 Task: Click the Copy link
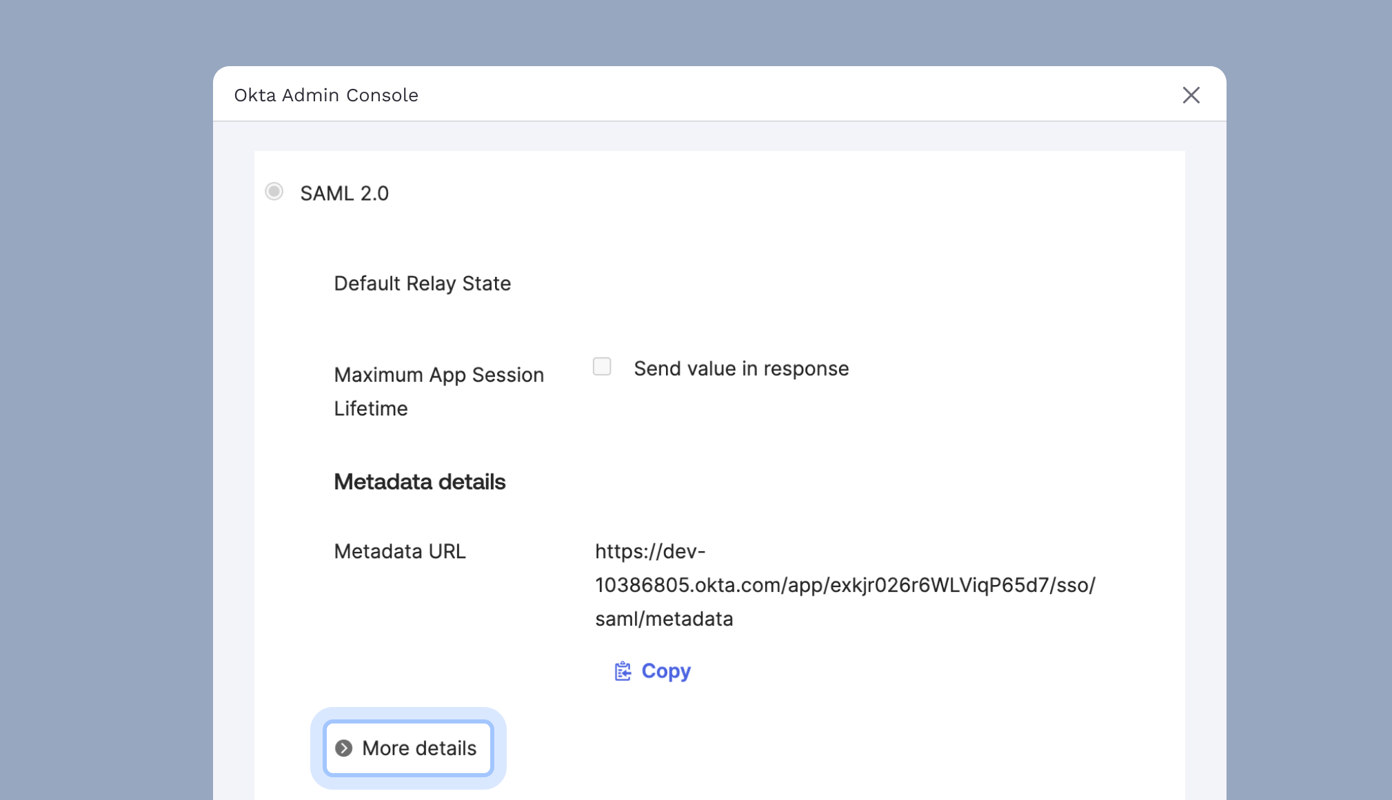[666, 670]
